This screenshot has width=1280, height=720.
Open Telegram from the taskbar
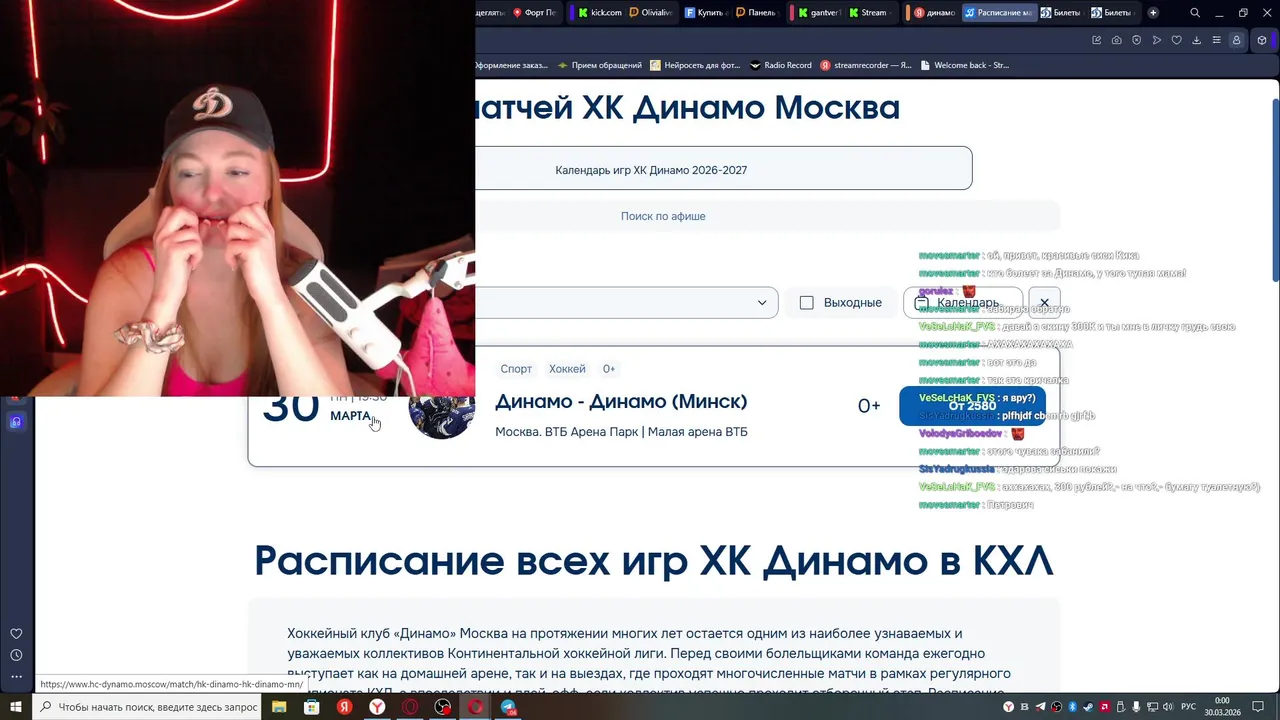tap(509, 707)
